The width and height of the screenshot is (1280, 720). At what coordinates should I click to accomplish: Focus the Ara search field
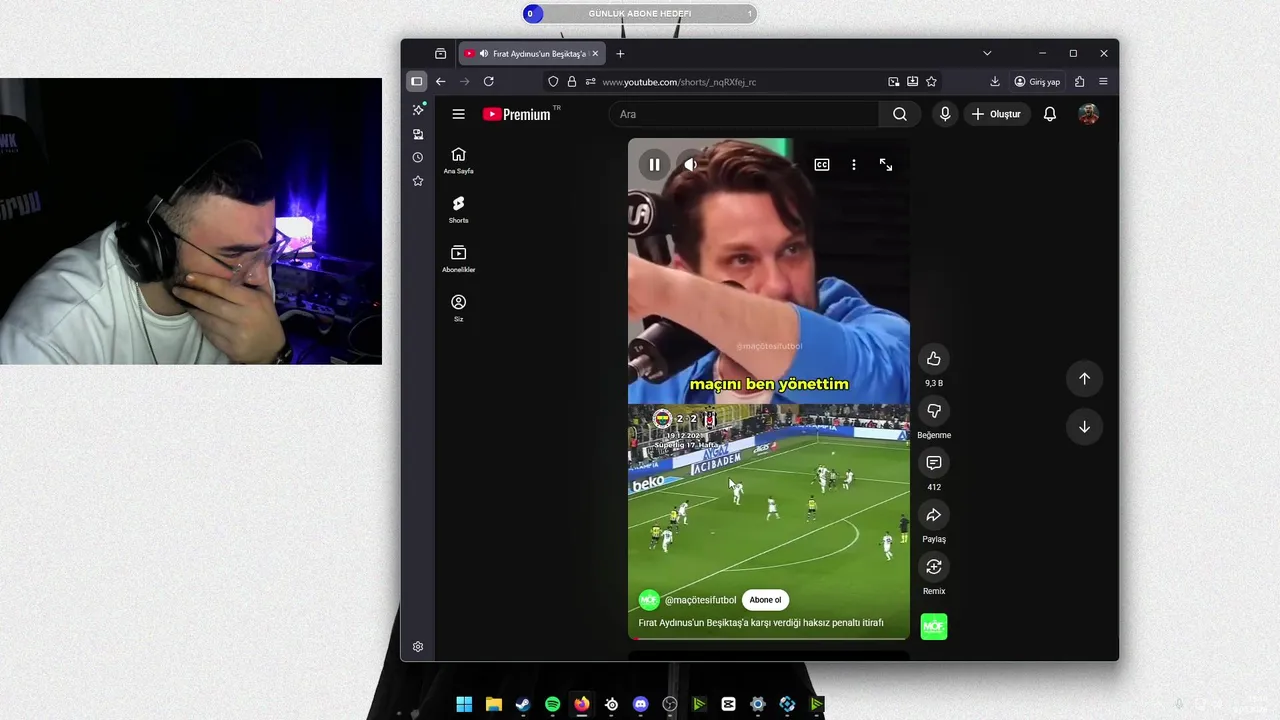tap(743, 114)
